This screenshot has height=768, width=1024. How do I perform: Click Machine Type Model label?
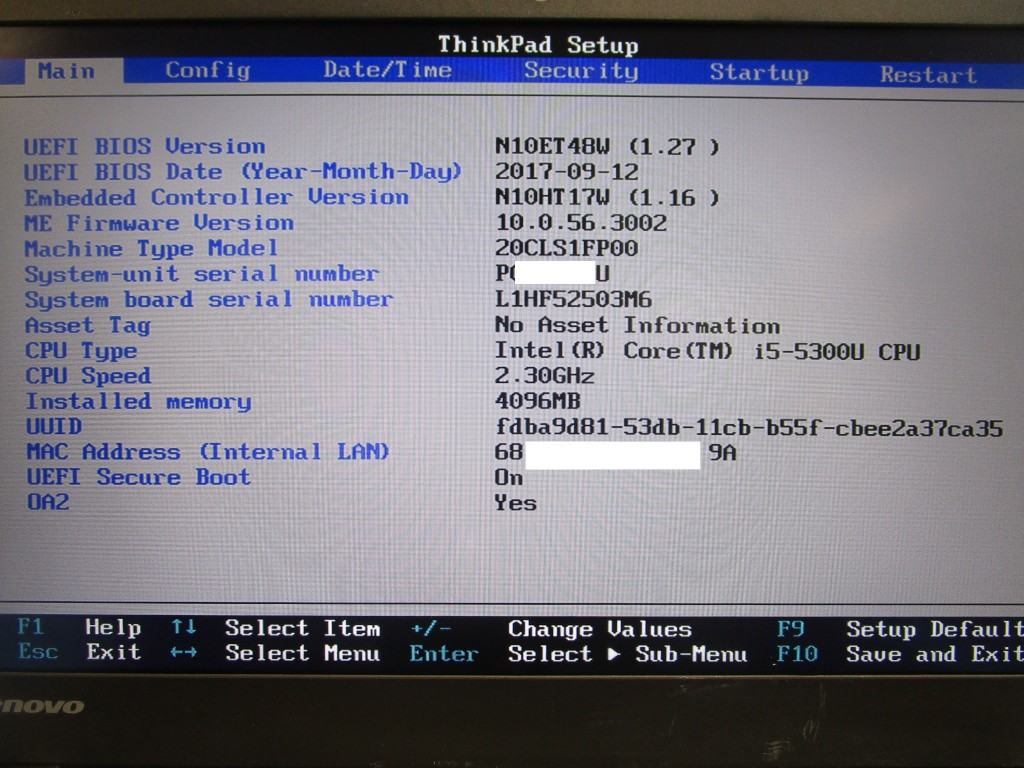[152, 249]
